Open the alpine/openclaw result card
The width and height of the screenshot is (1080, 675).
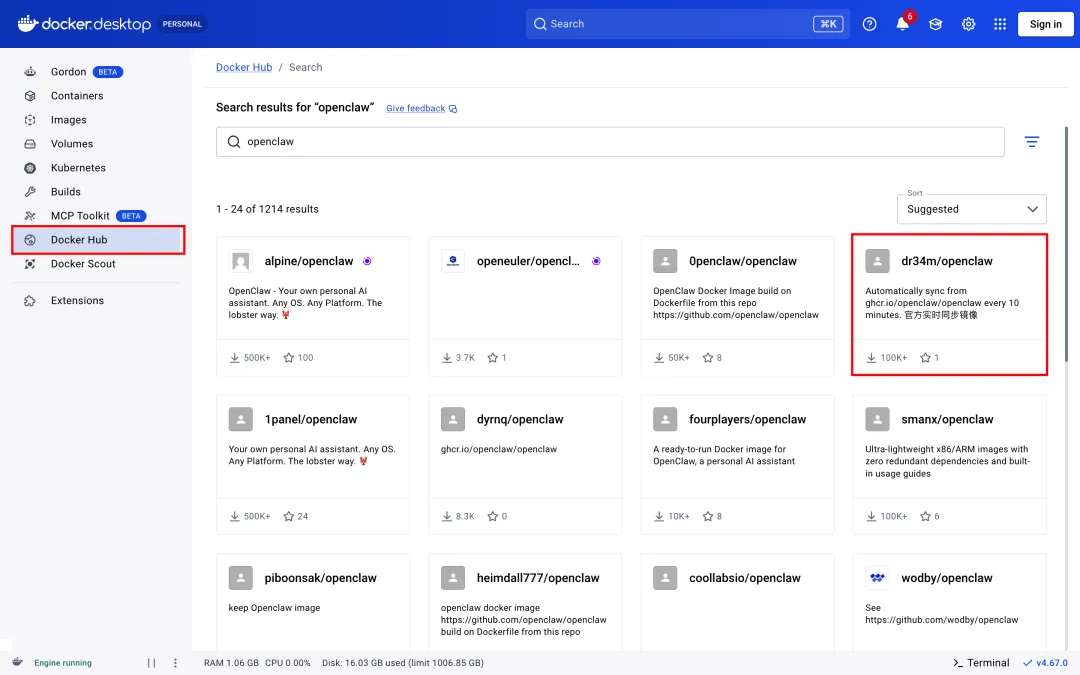click(x=313, y=307)
